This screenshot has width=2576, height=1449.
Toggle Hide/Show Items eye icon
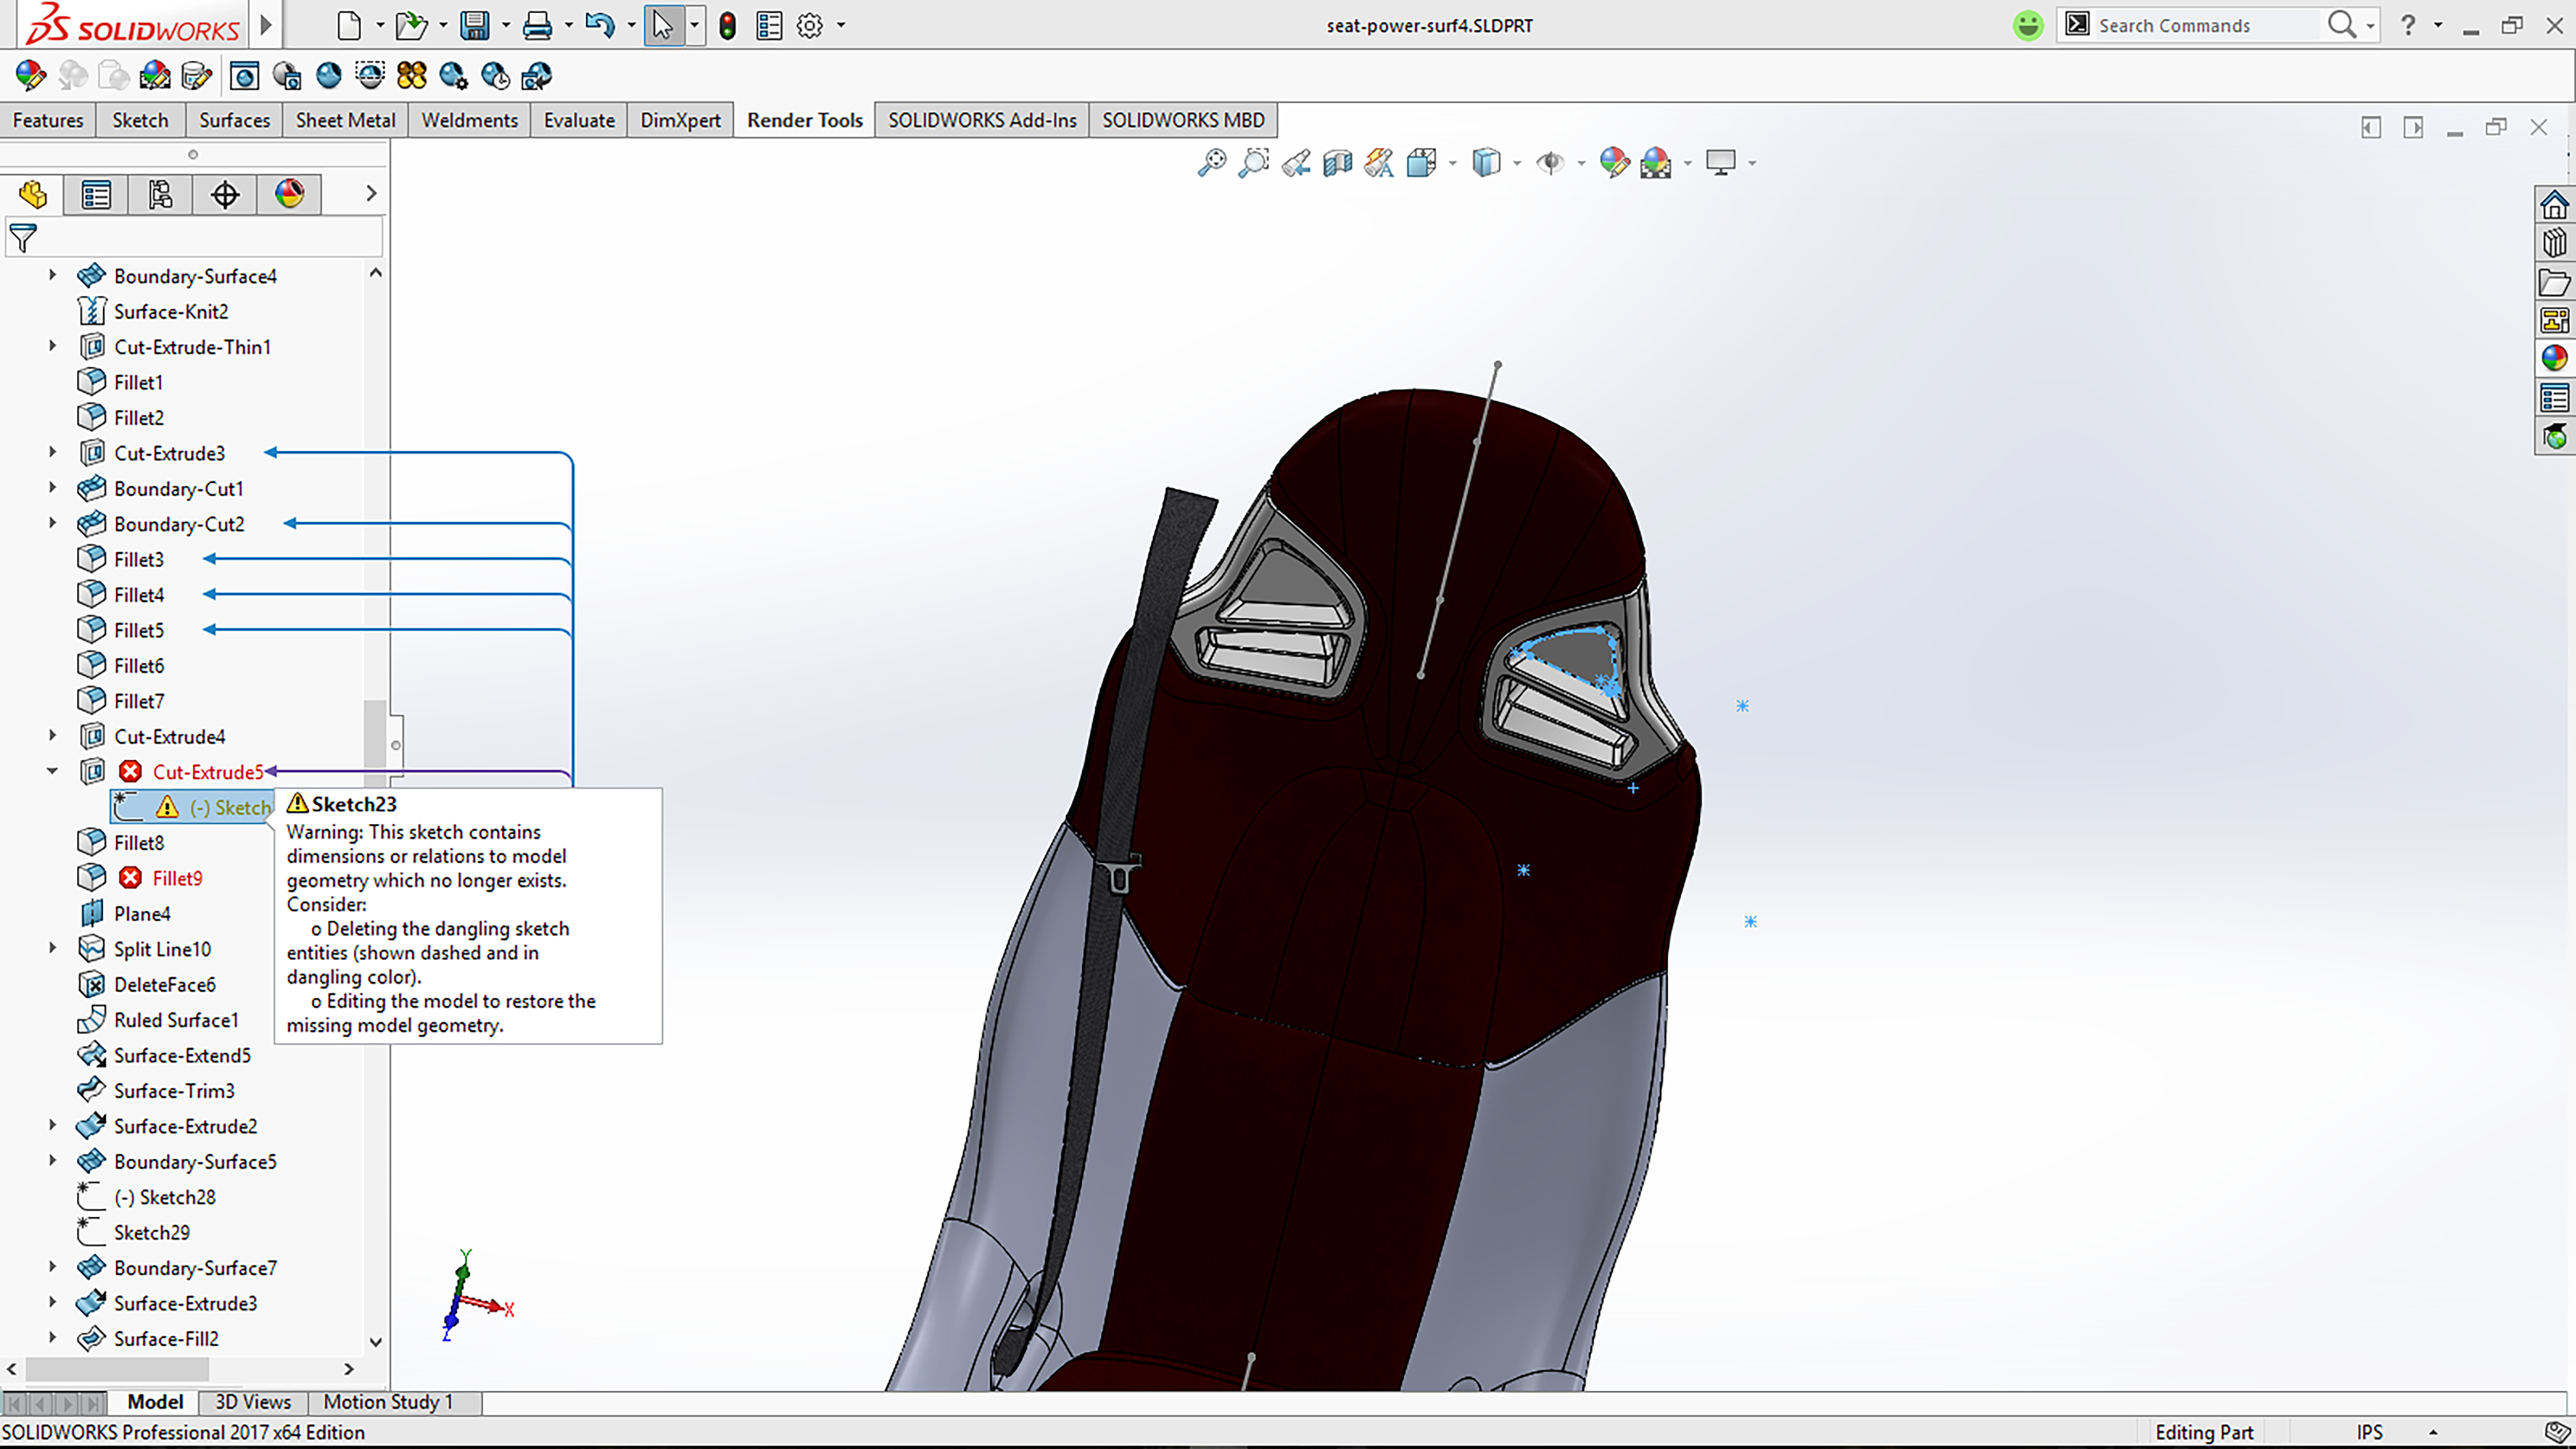[x=1550, y=163]
